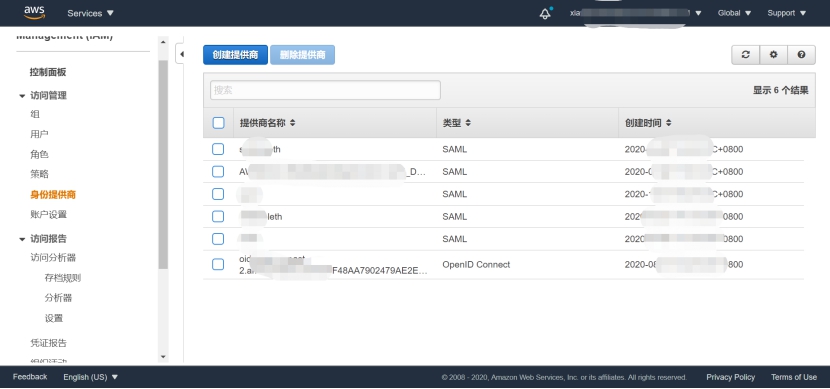Open the Support dropdown

click(787, 13)
